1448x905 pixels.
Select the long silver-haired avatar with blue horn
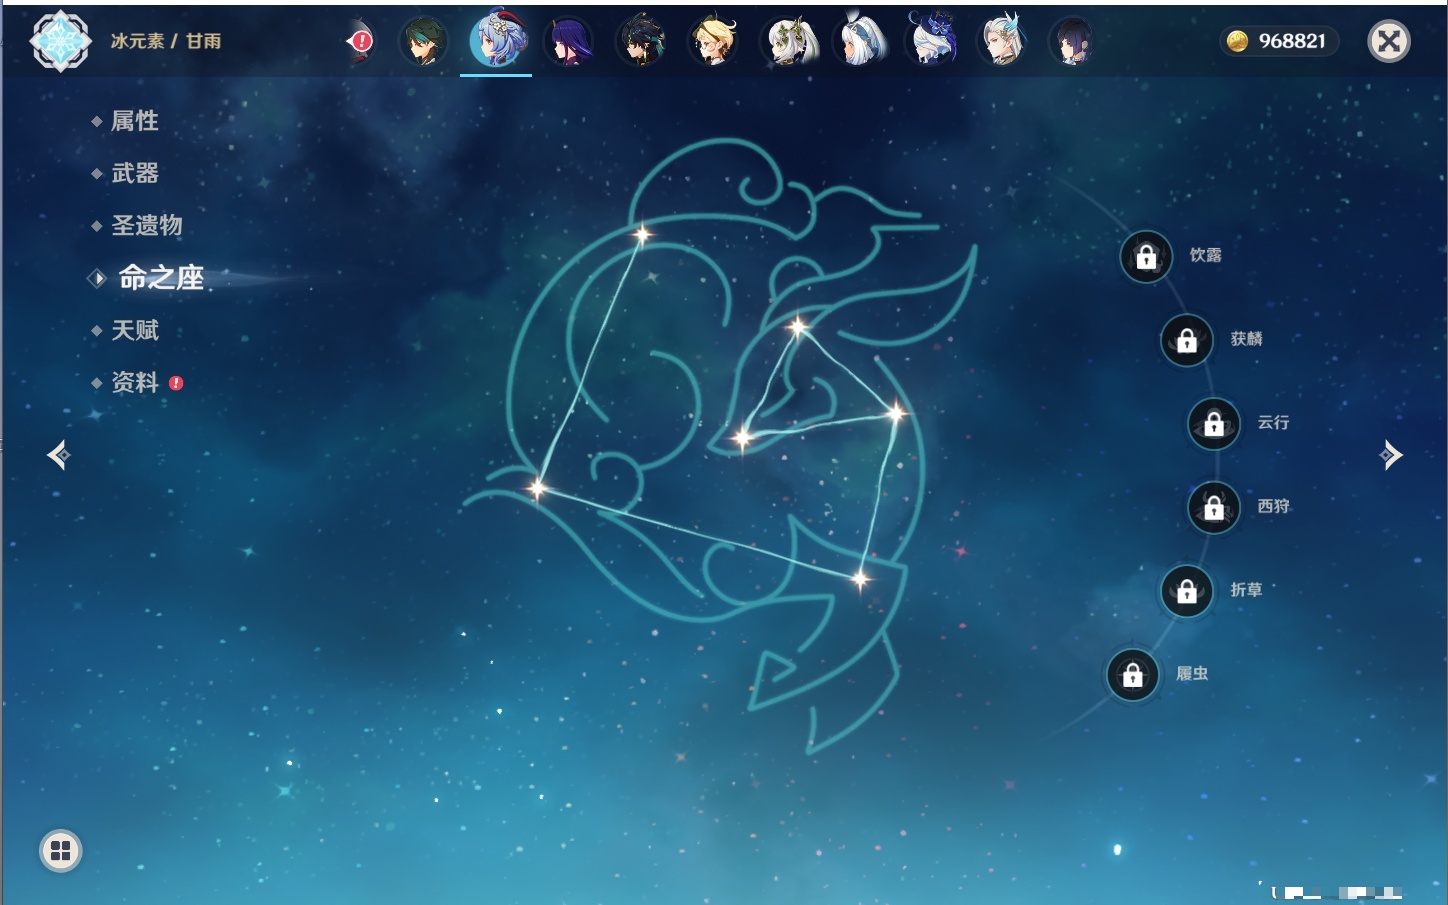(1003, 41)
